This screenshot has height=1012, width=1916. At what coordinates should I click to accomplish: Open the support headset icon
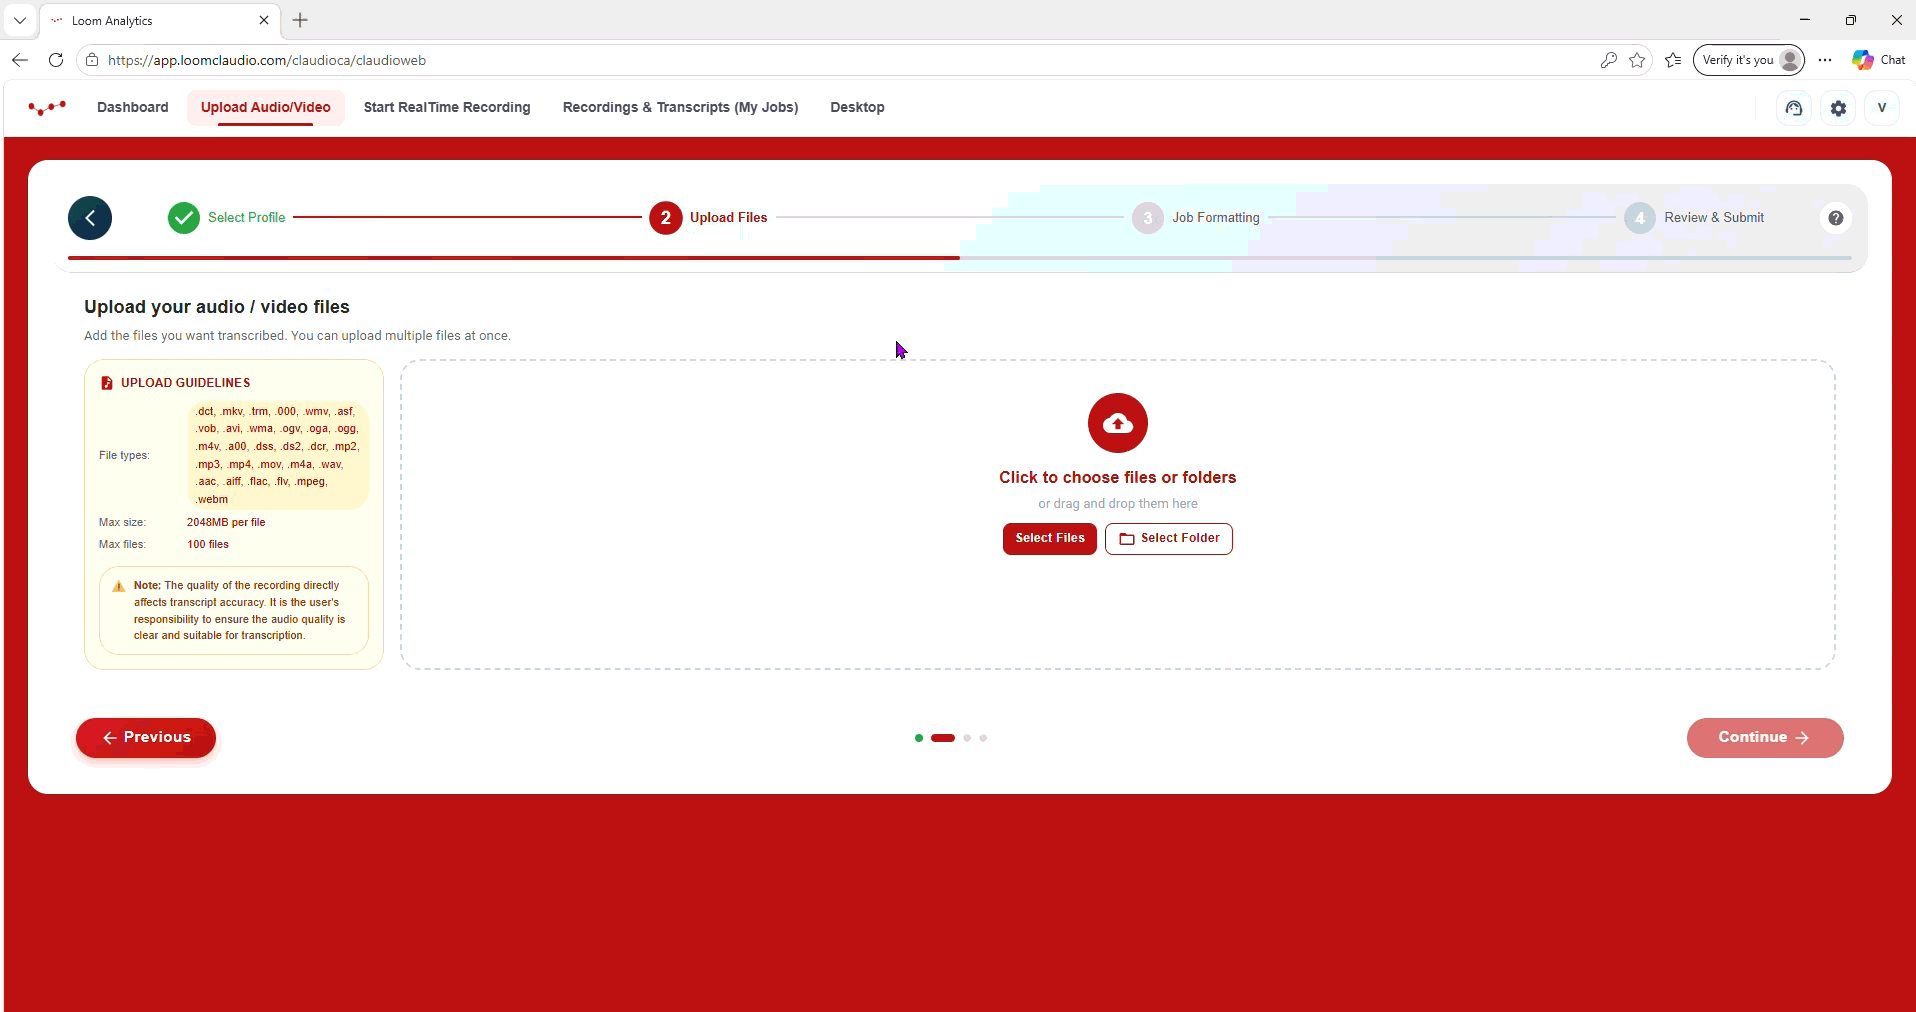[1794, 108]
